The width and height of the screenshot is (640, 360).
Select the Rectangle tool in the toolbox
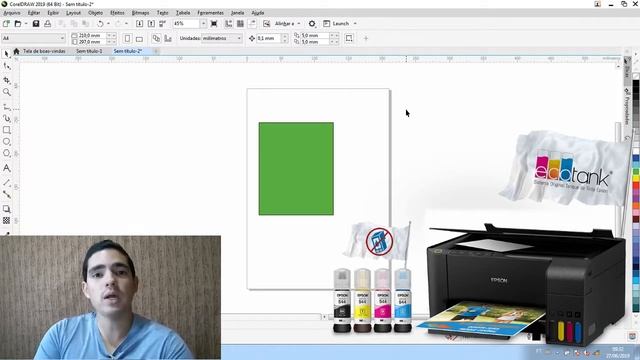tap(7, 130)
